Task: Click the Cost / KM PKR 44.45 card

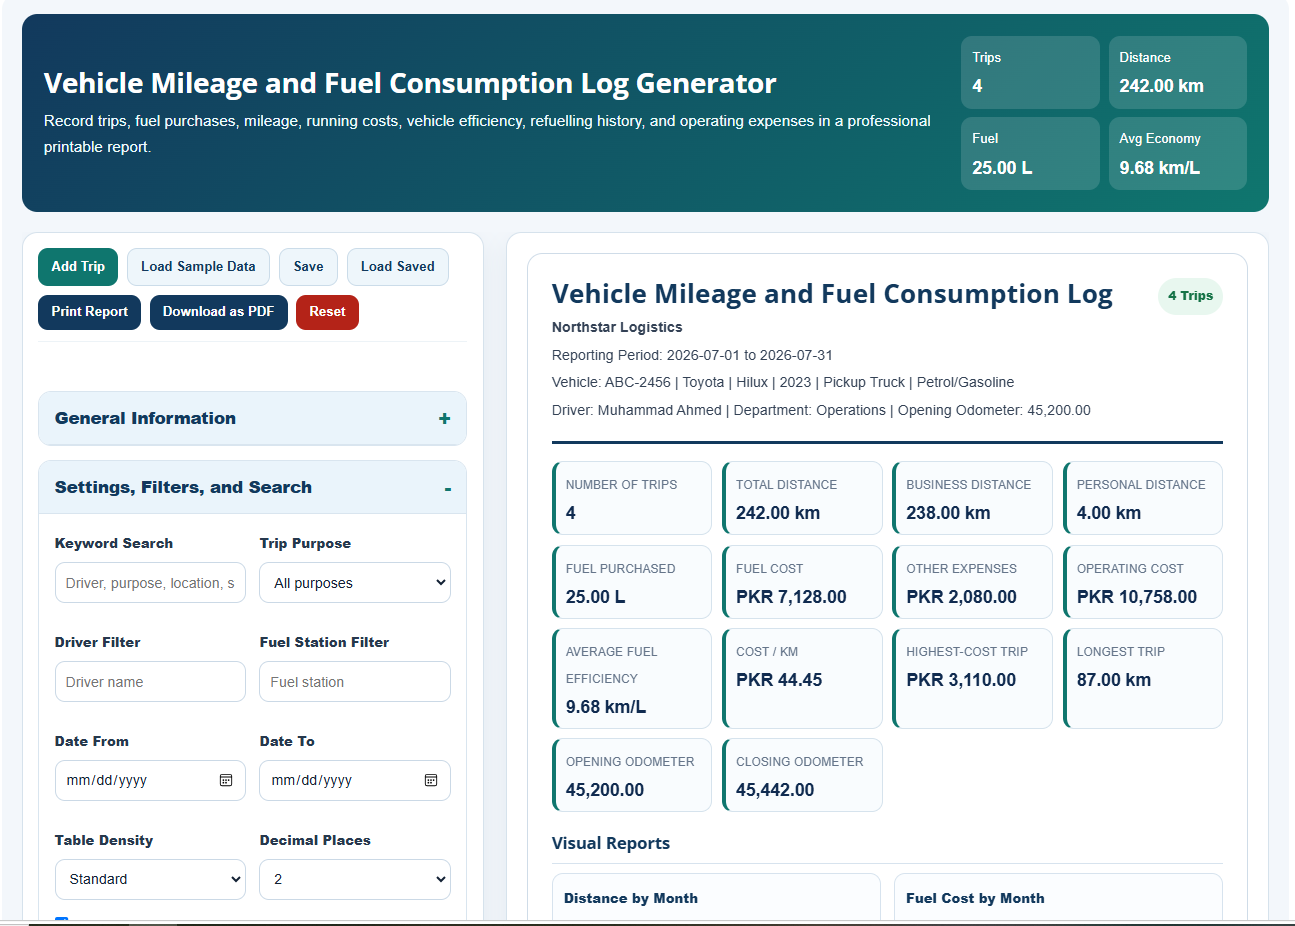Action: tap(802, 679)
